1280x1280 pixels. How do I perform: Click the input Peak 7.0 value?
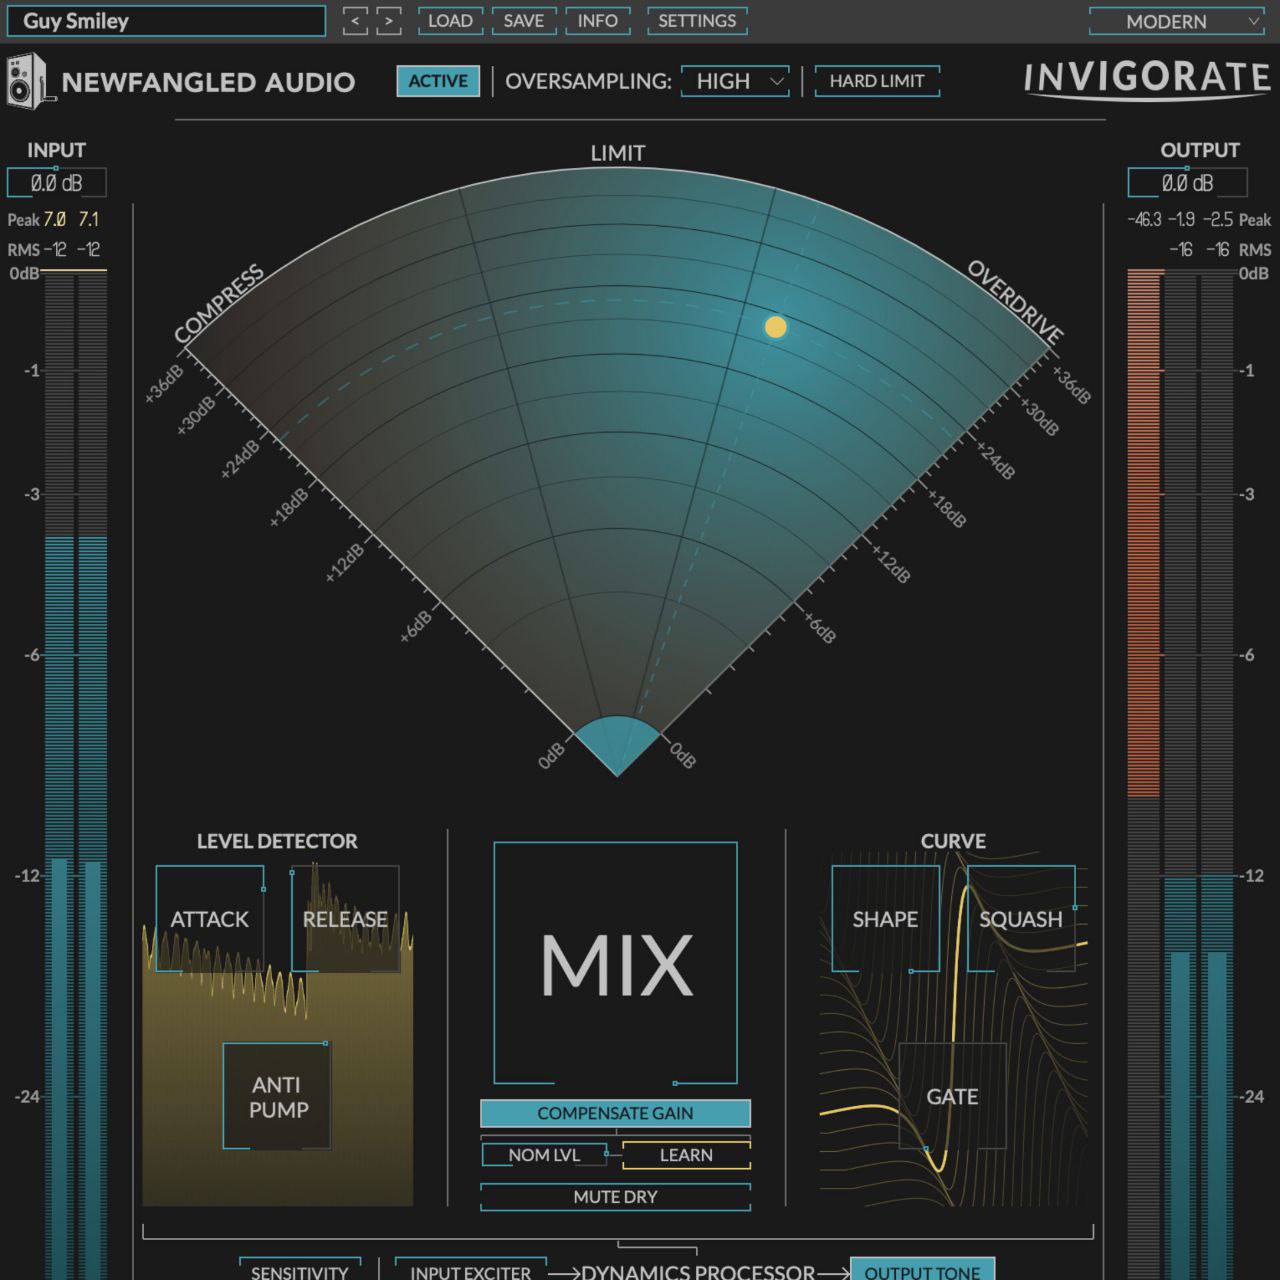point(54,219)
